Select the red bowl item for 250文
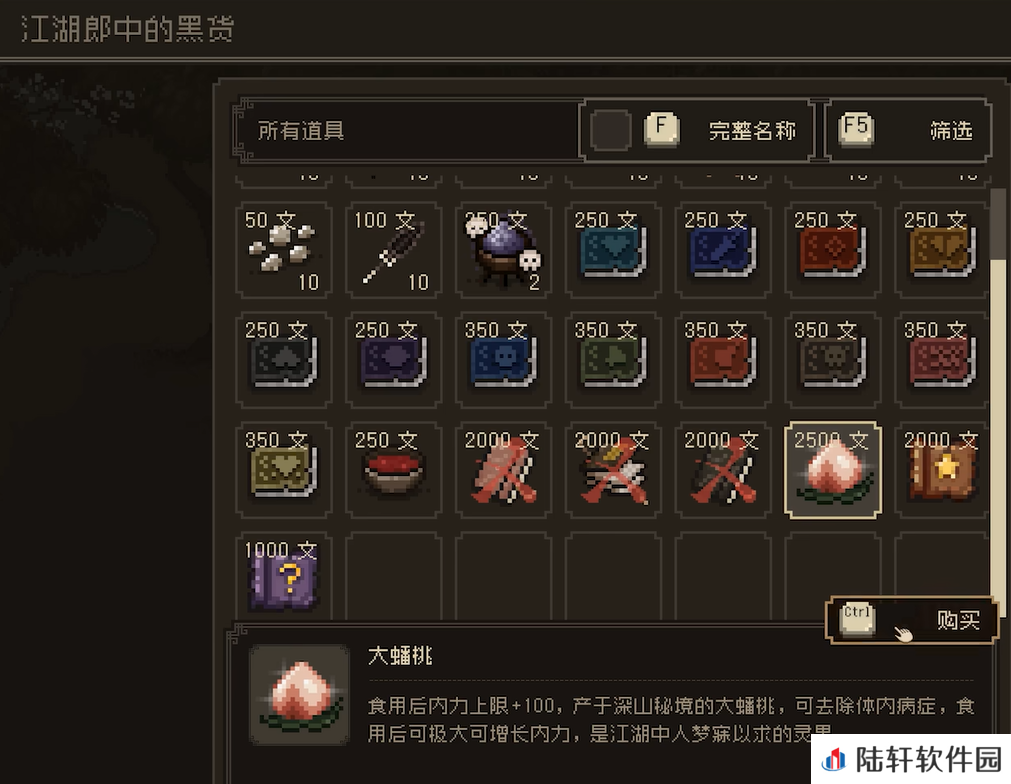Screen dimensions: 1011x784 pyautogui.click(x=393, y=470)
